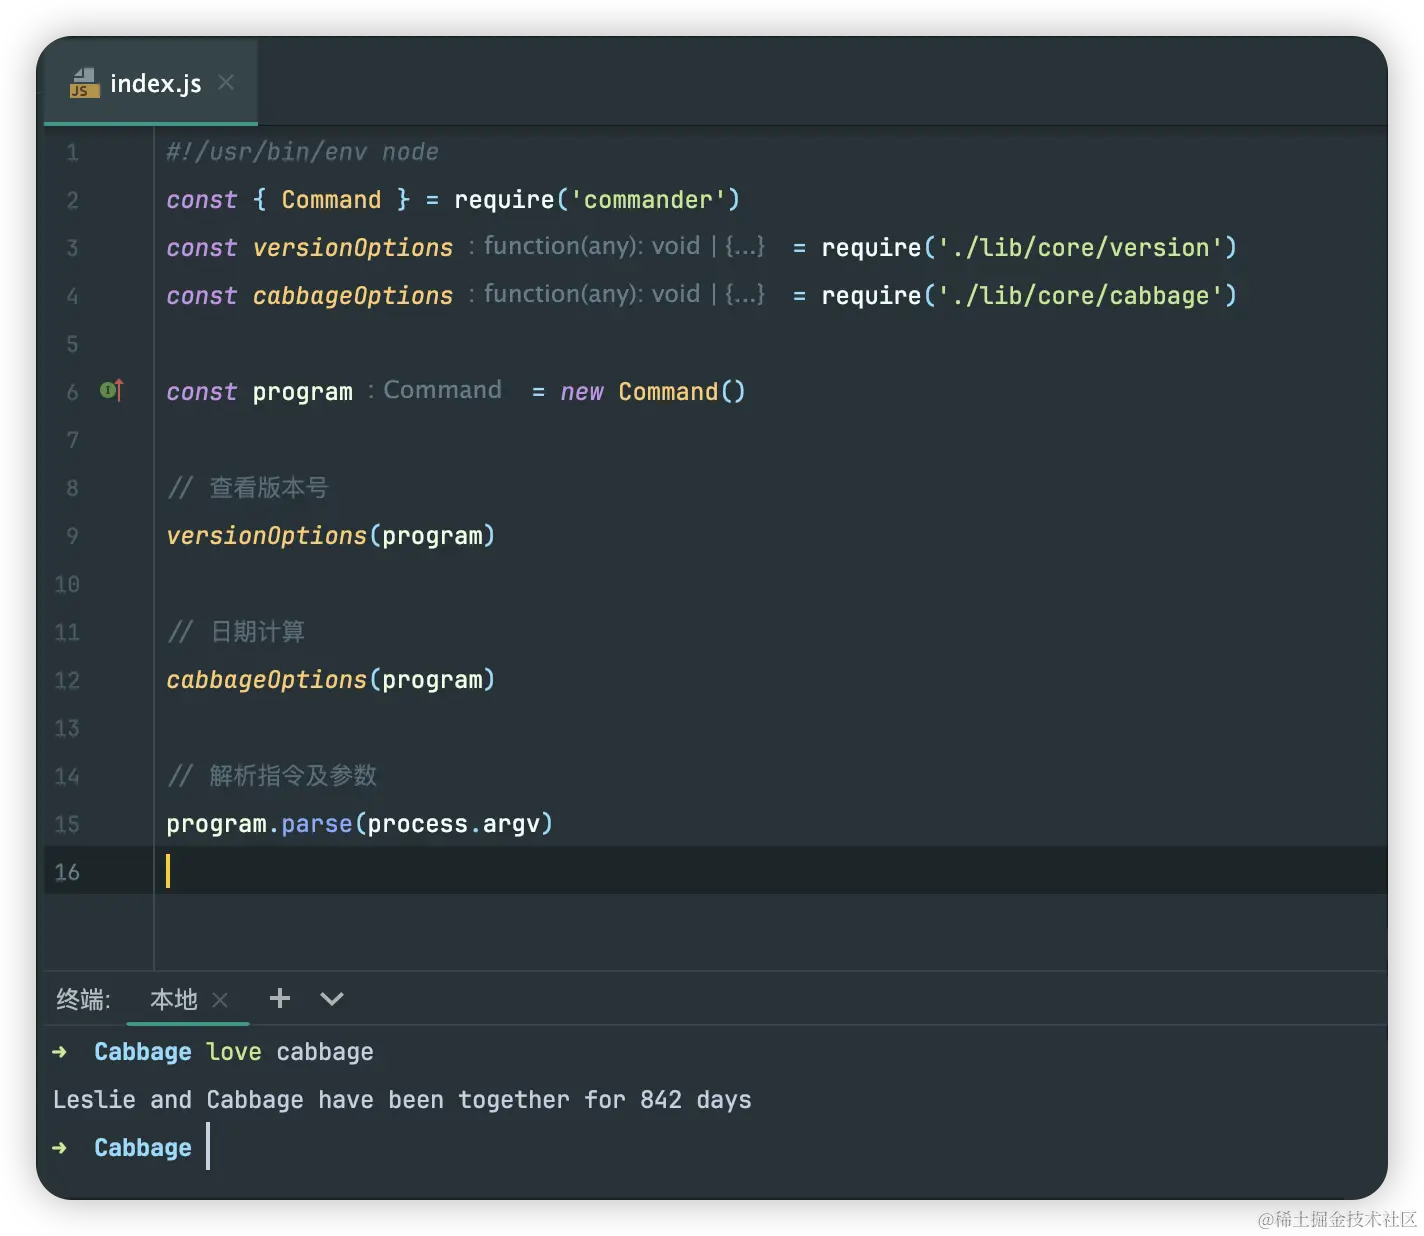1424x1236 pixels.
Task: Expand the folded {...} hint on cabbageOptions line
Action: click(x=745, y=294)
